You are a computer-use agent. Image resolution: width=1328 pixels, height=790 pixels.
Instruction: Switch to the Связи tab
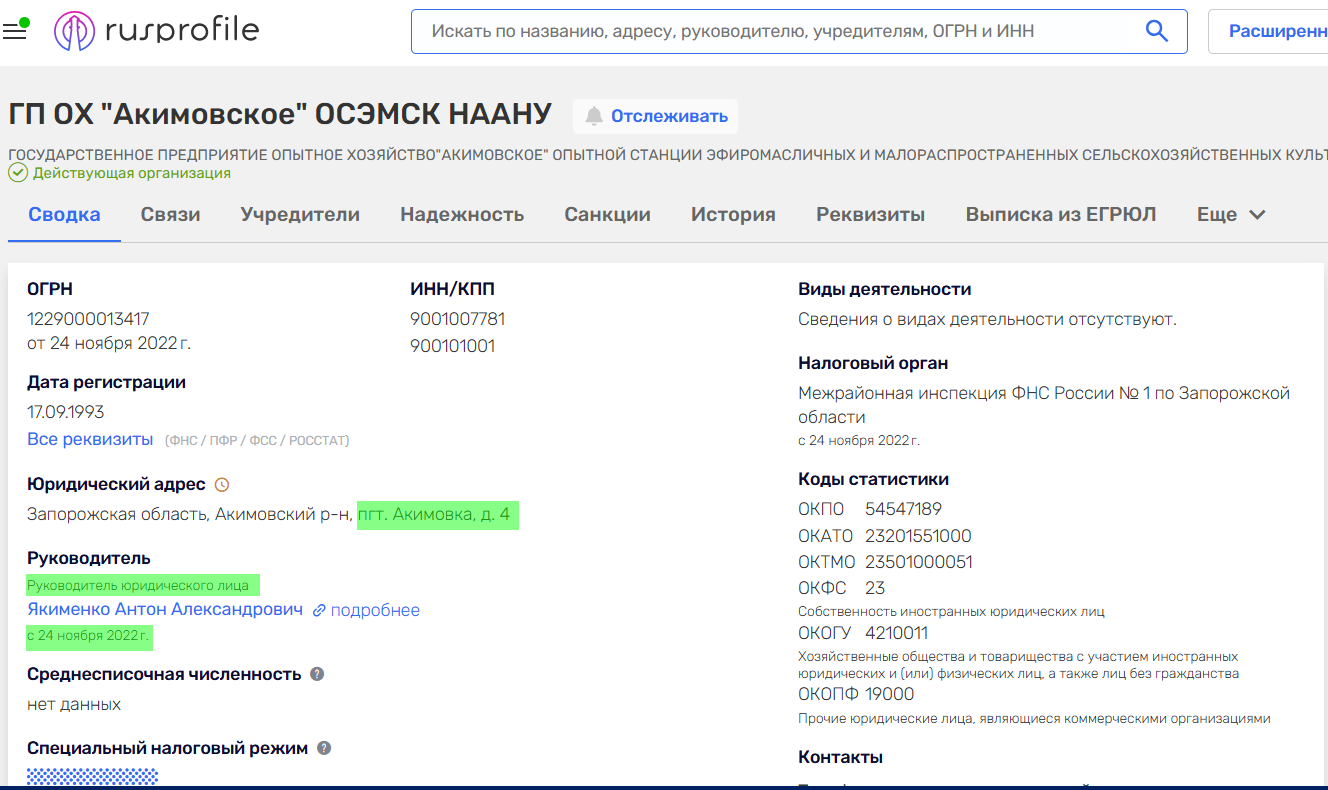(170, 214)
